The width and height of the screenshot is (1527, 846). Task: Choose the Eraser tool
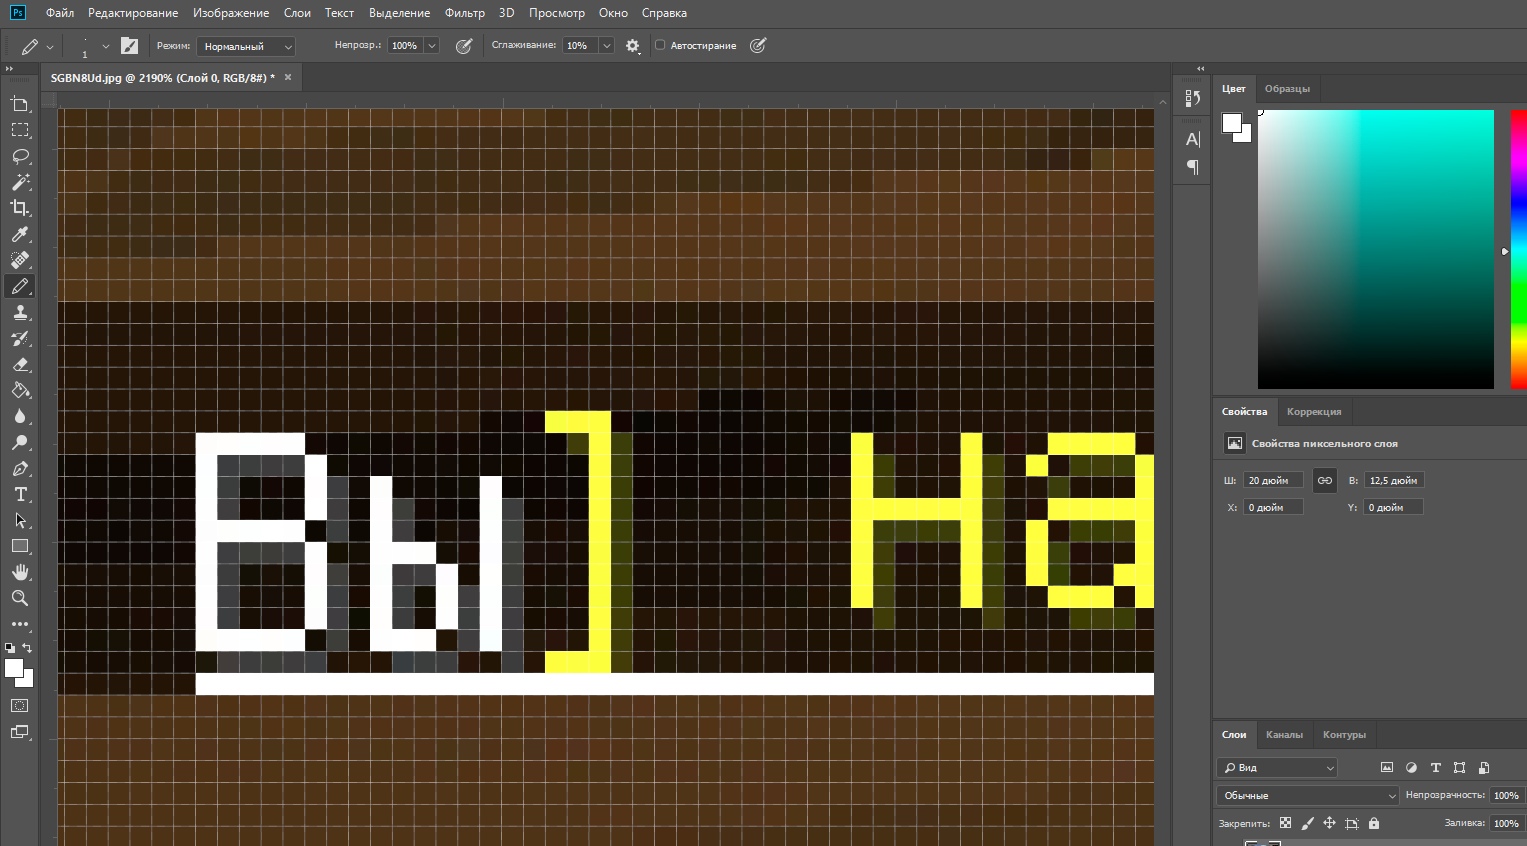click(x=20, y=365)
